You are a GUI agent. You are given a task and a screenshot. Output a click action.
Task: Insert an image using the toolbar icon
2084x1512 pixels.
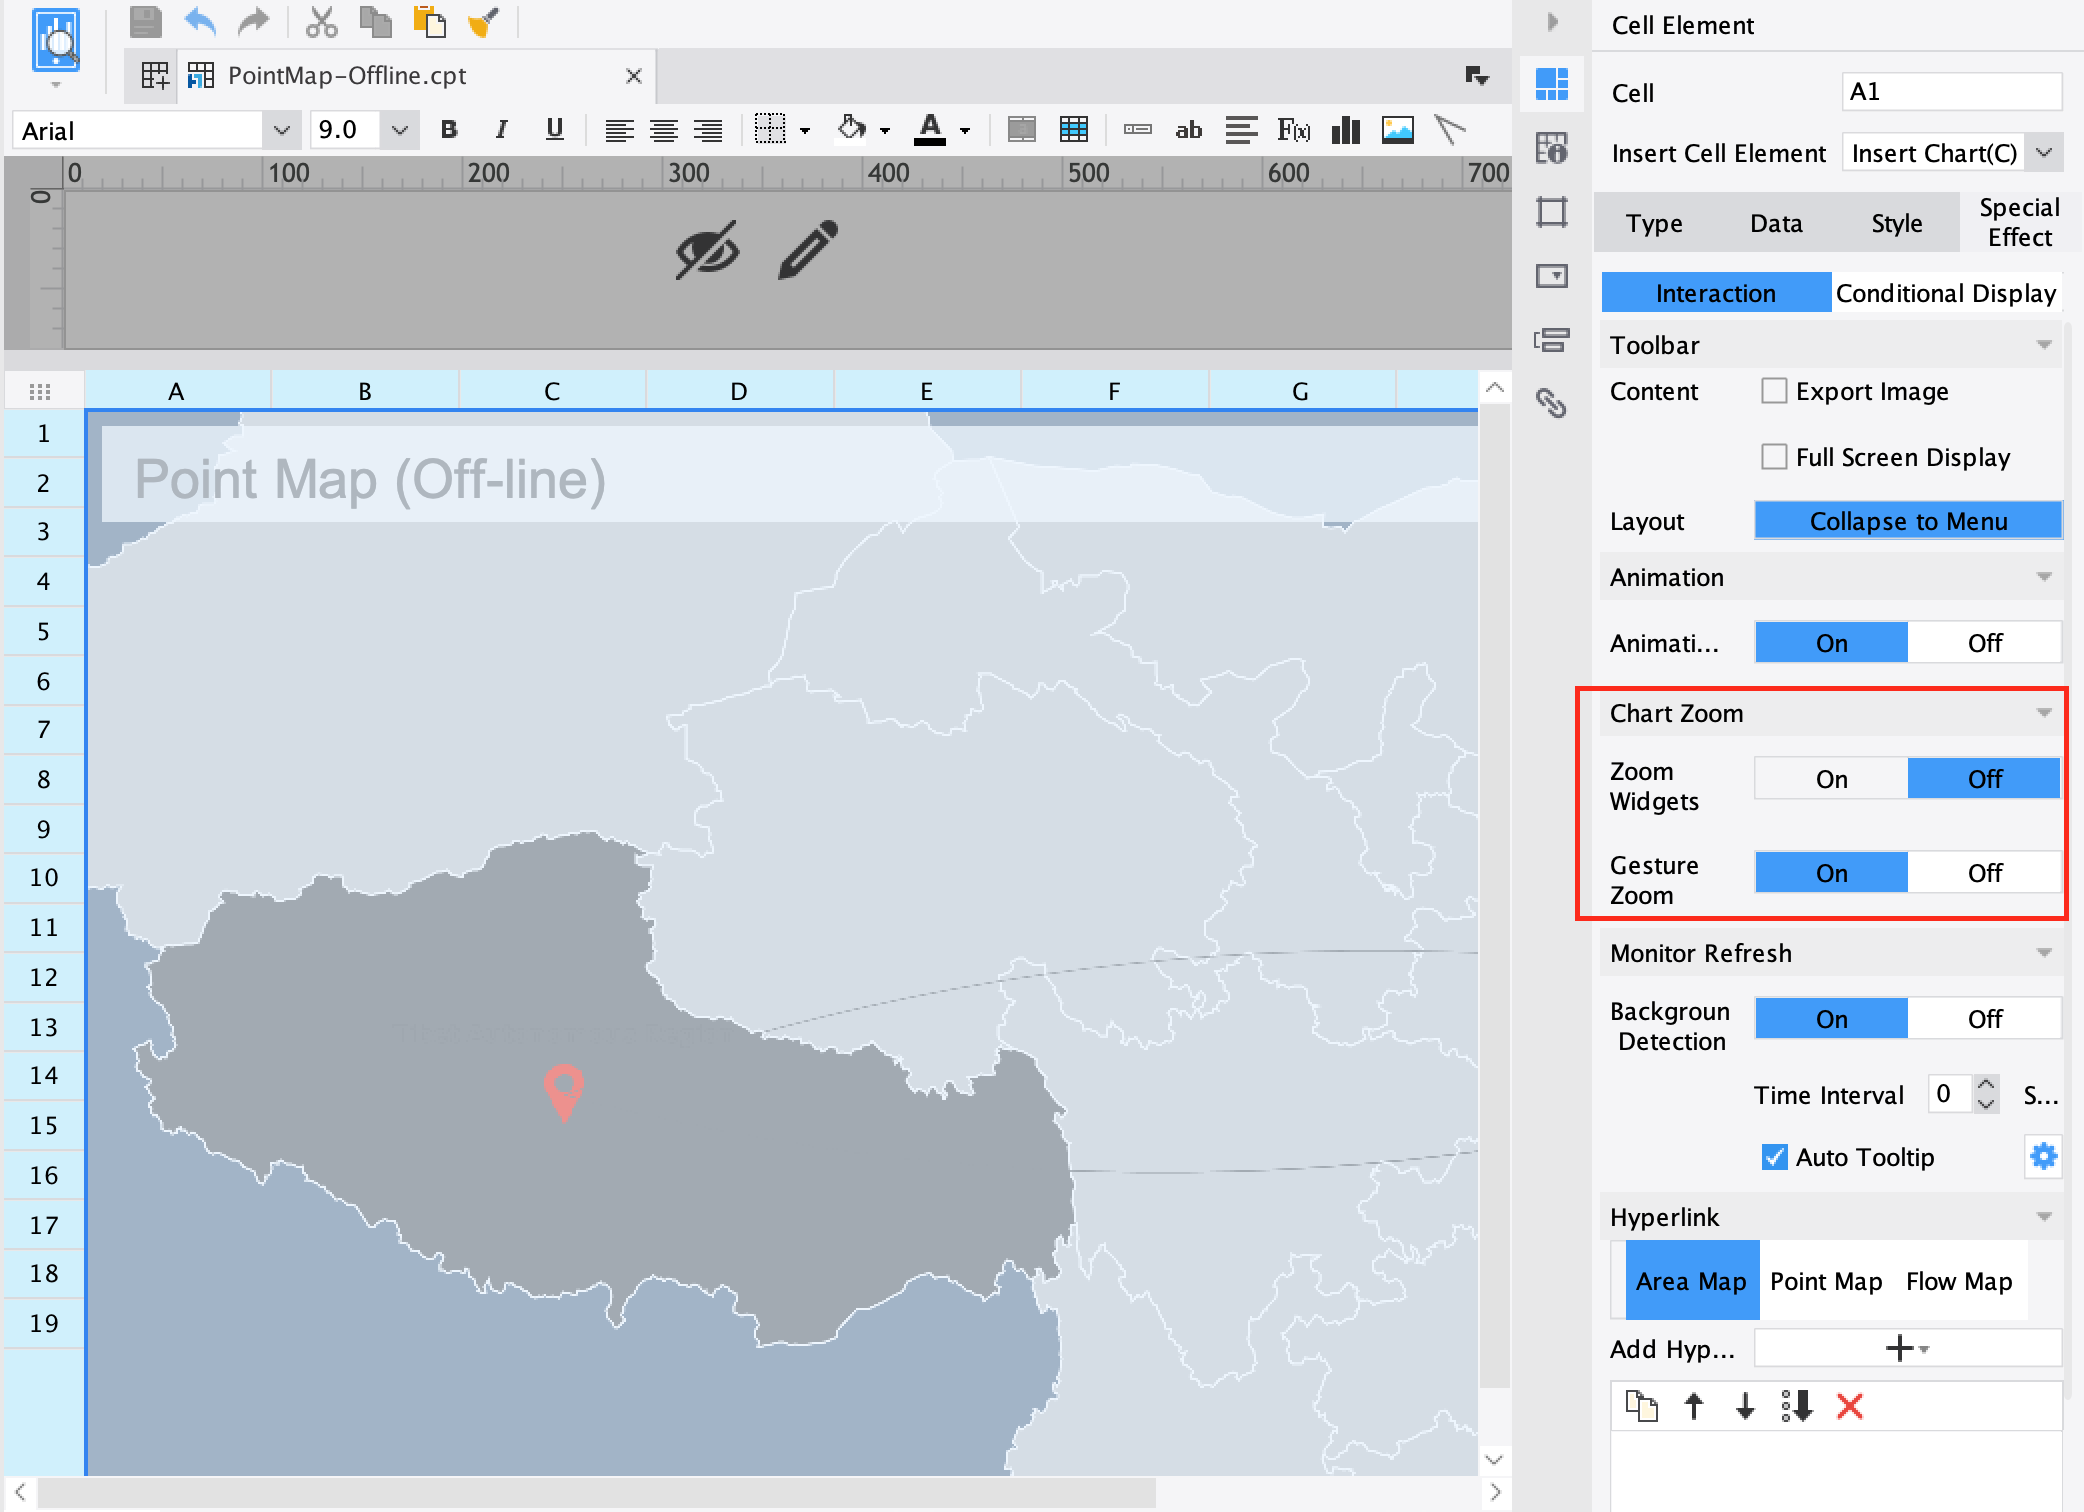[1397, 129]
